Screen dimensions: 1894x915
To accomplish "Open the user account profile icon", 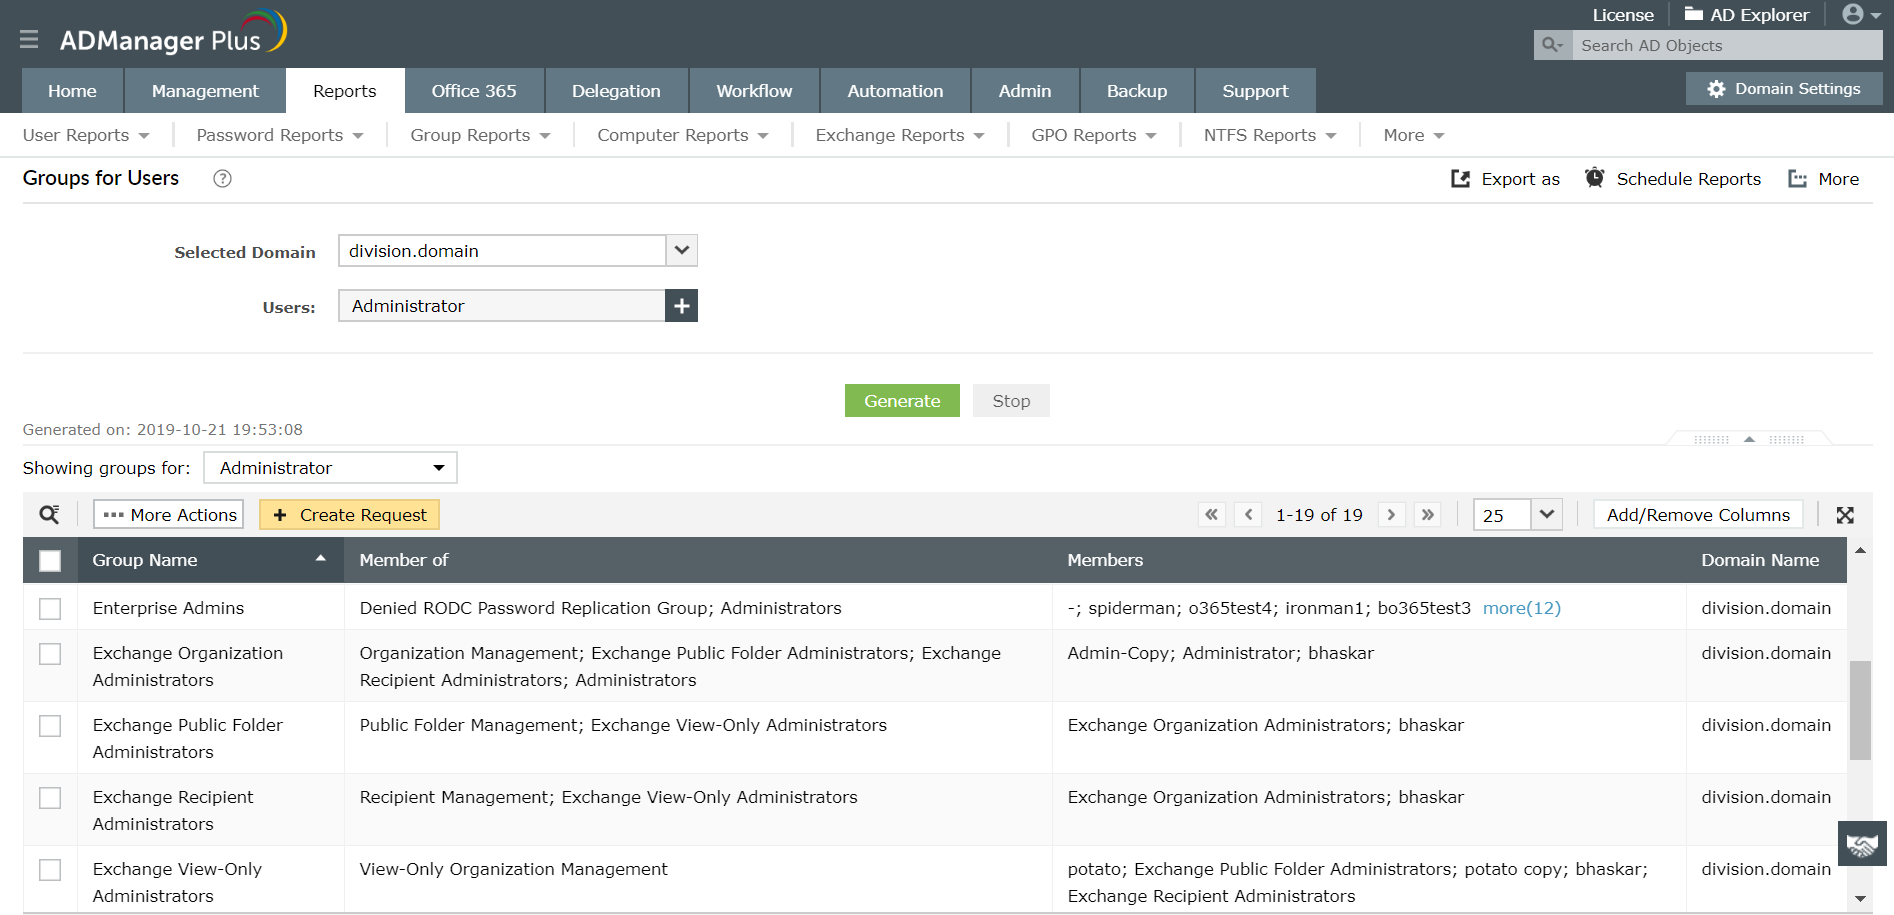I will pyautogui.click(x=1861, y=15).
